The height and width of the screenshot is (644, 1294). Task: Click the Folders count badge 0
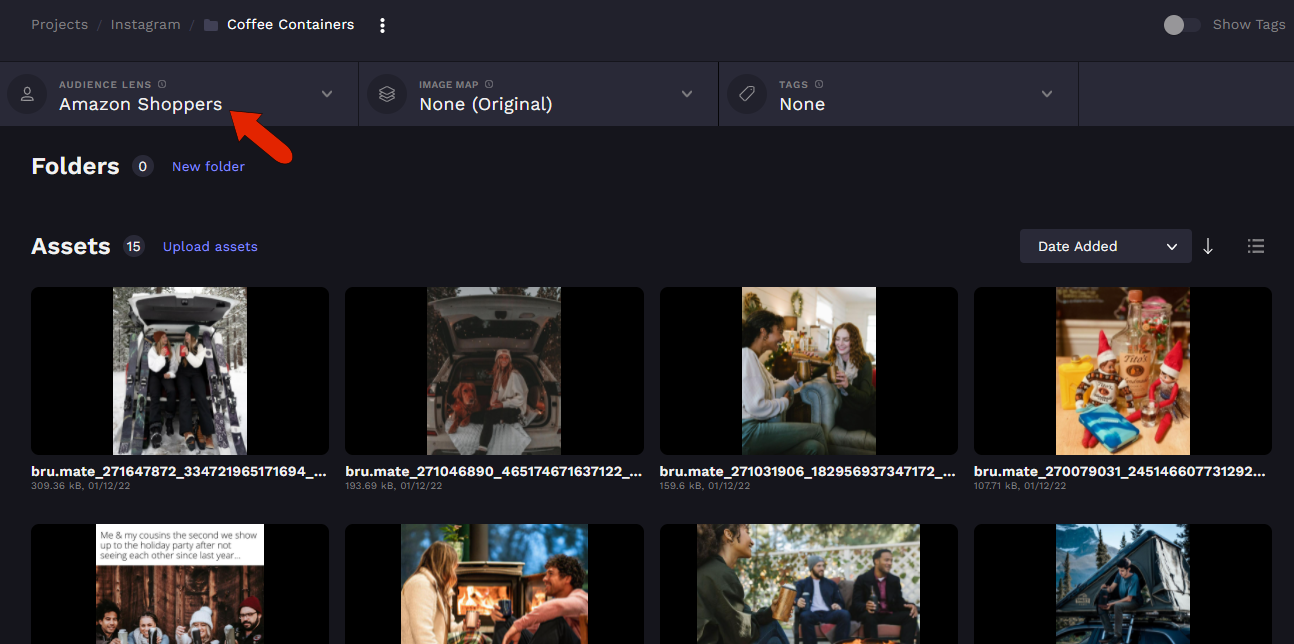[x=143, y=166]
